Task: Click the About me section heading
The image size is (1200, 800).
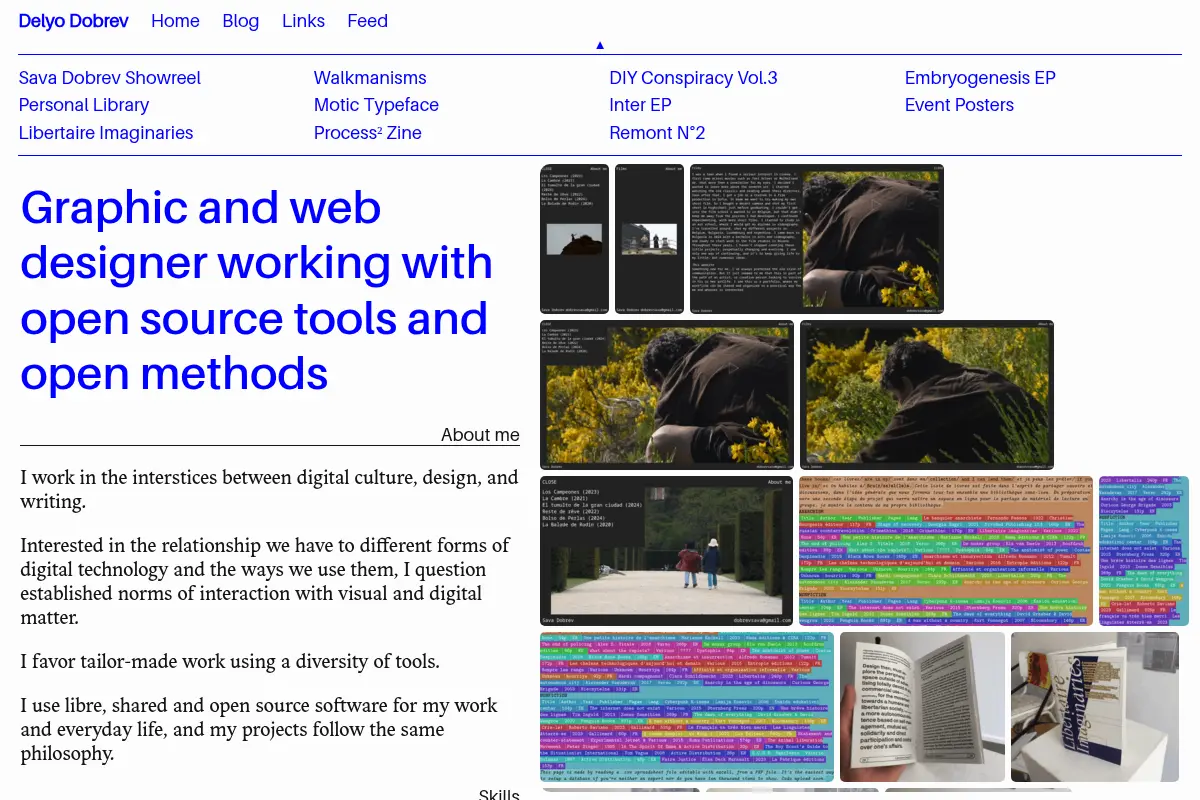Action: tap(480, 435)
